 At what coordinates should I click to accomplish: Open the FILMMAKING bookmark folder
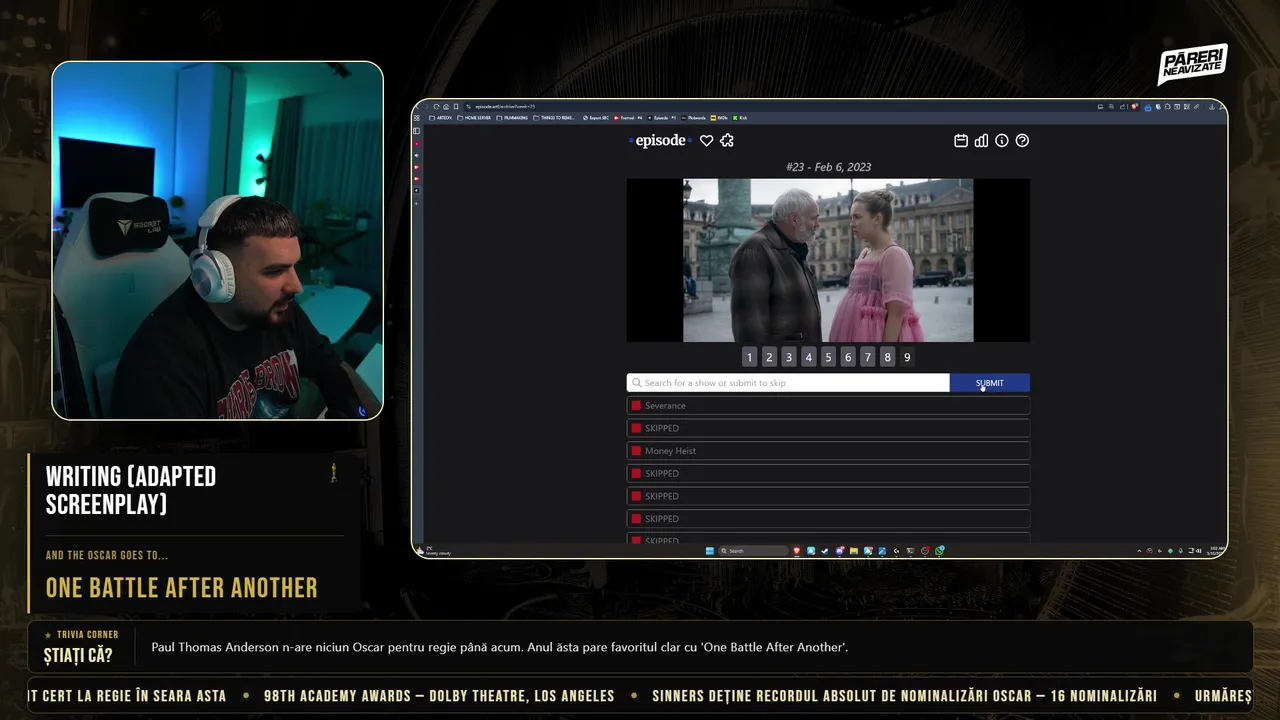pyautogui.click(x=512, y=118)
